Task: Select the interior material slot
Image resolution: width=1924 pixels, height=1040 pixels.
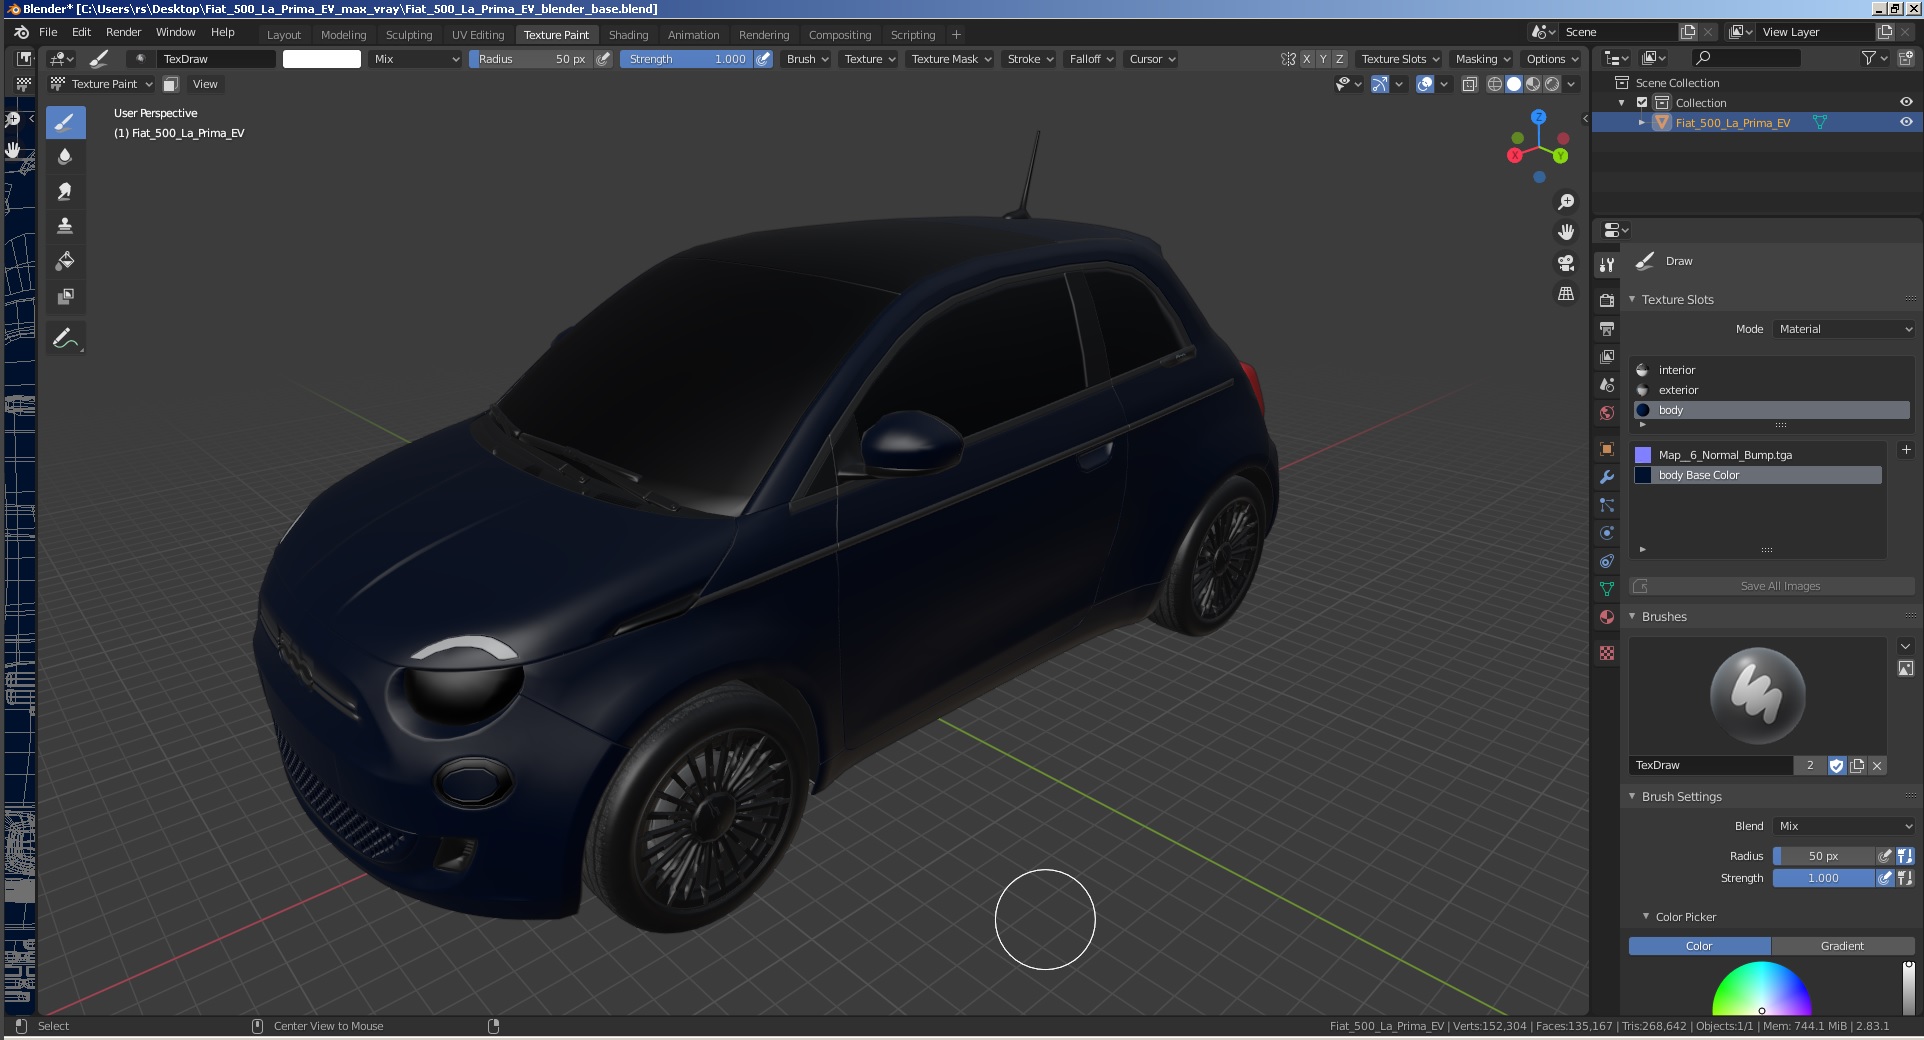Action: pos(1772,370)
